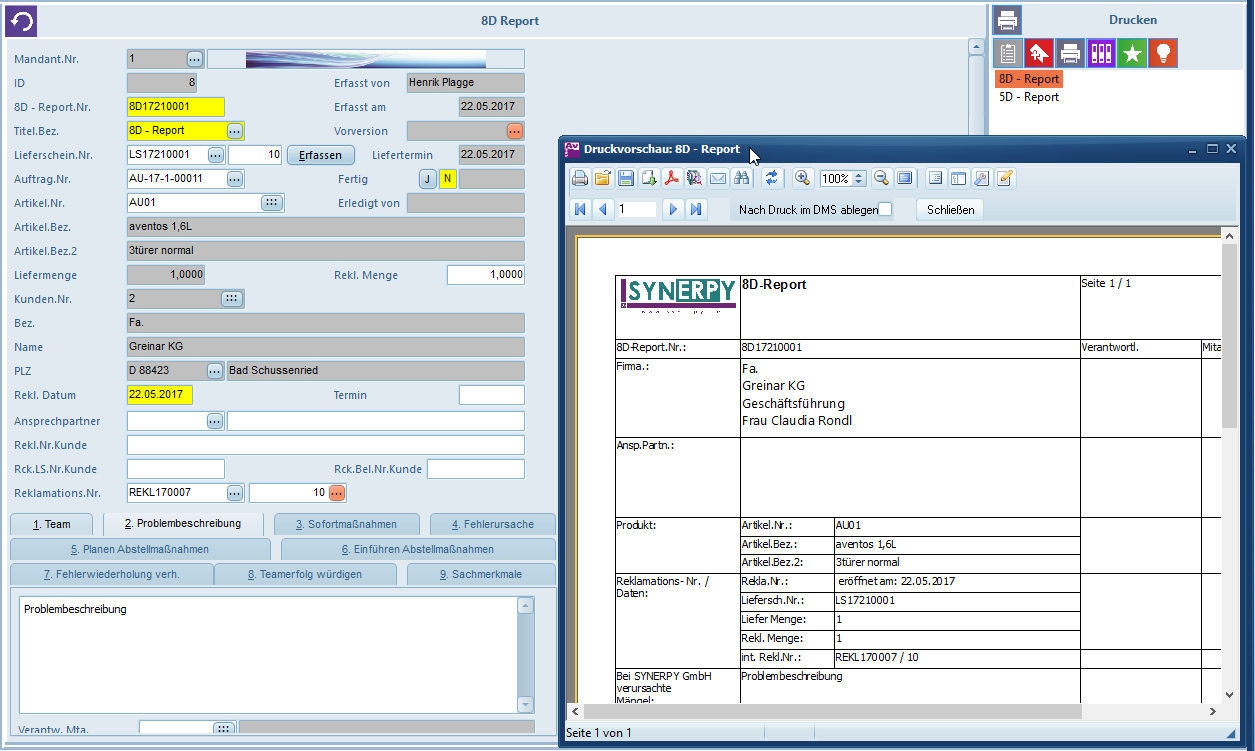This screenshot has width=1255, height=751.
Task: Send report via email envelope icon
Action: [x=718, y=179]
